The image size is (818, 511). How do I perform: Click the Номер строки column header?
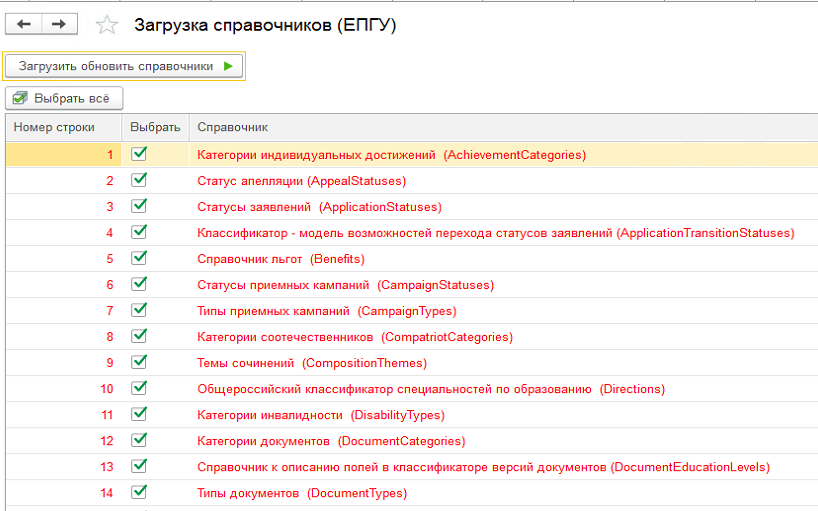click(x=64, y=127)
